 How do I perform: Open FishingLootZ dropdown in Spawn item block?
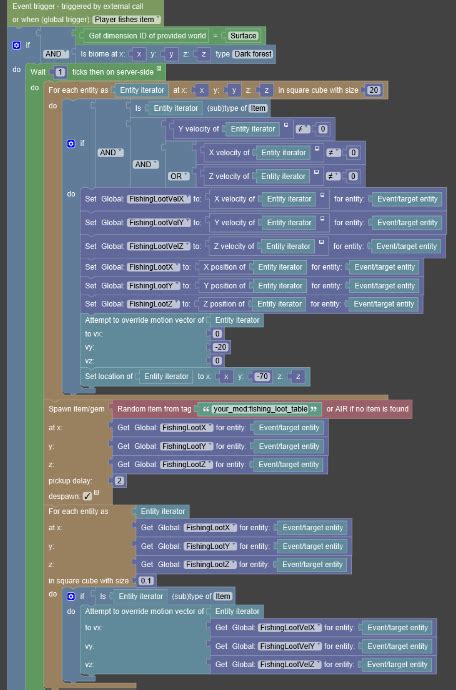186,465
